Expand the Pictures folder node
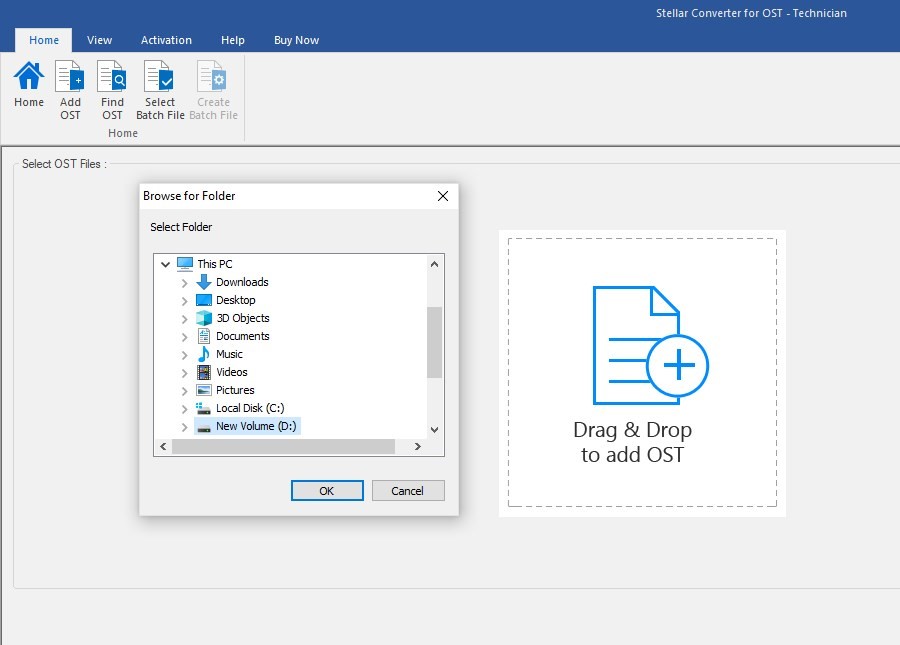Image resolution: width=900 pixels, height=645 pixels. click(x=184, y=391)
